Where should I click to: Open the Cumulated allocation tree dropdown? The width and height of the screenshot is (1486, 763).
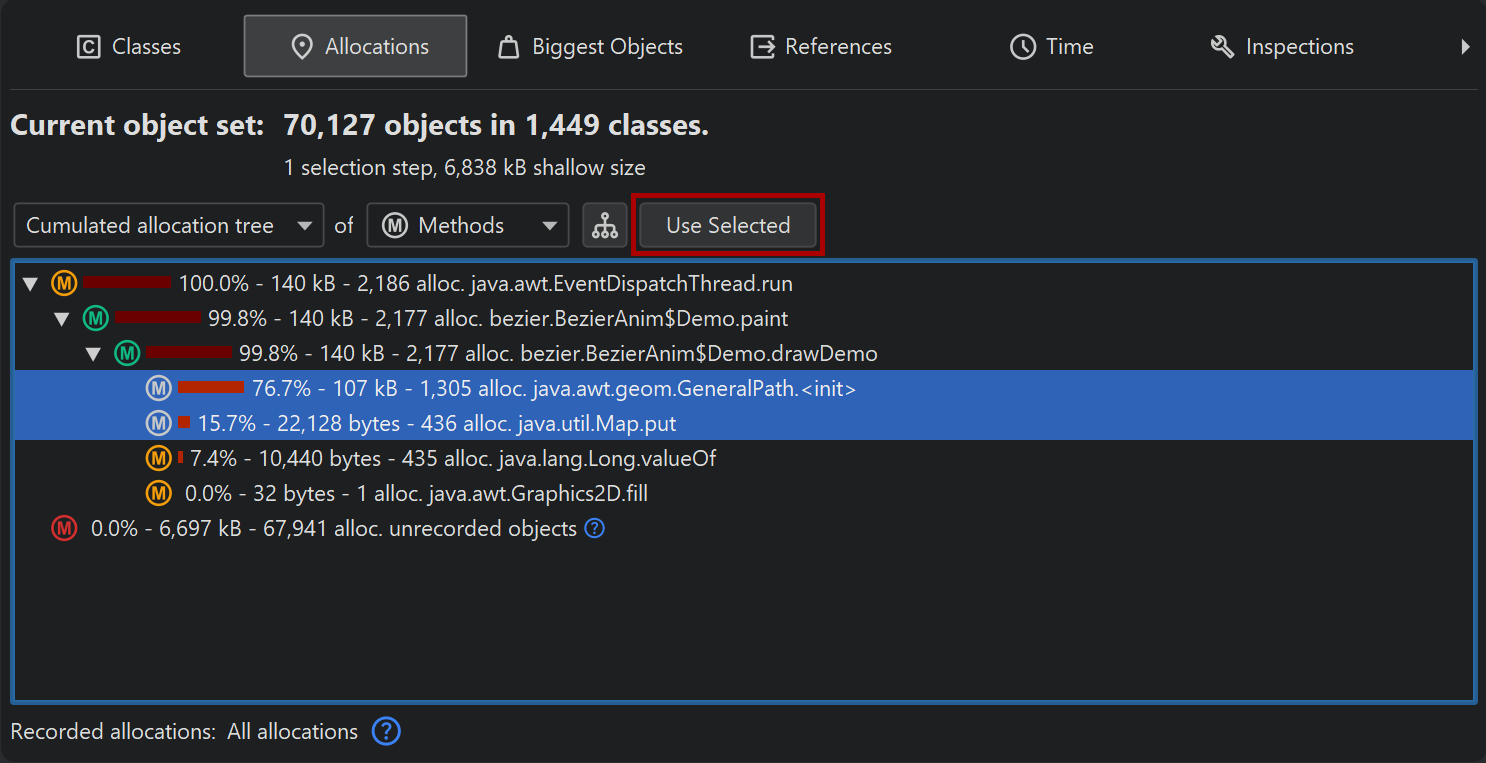pos(168,226)
